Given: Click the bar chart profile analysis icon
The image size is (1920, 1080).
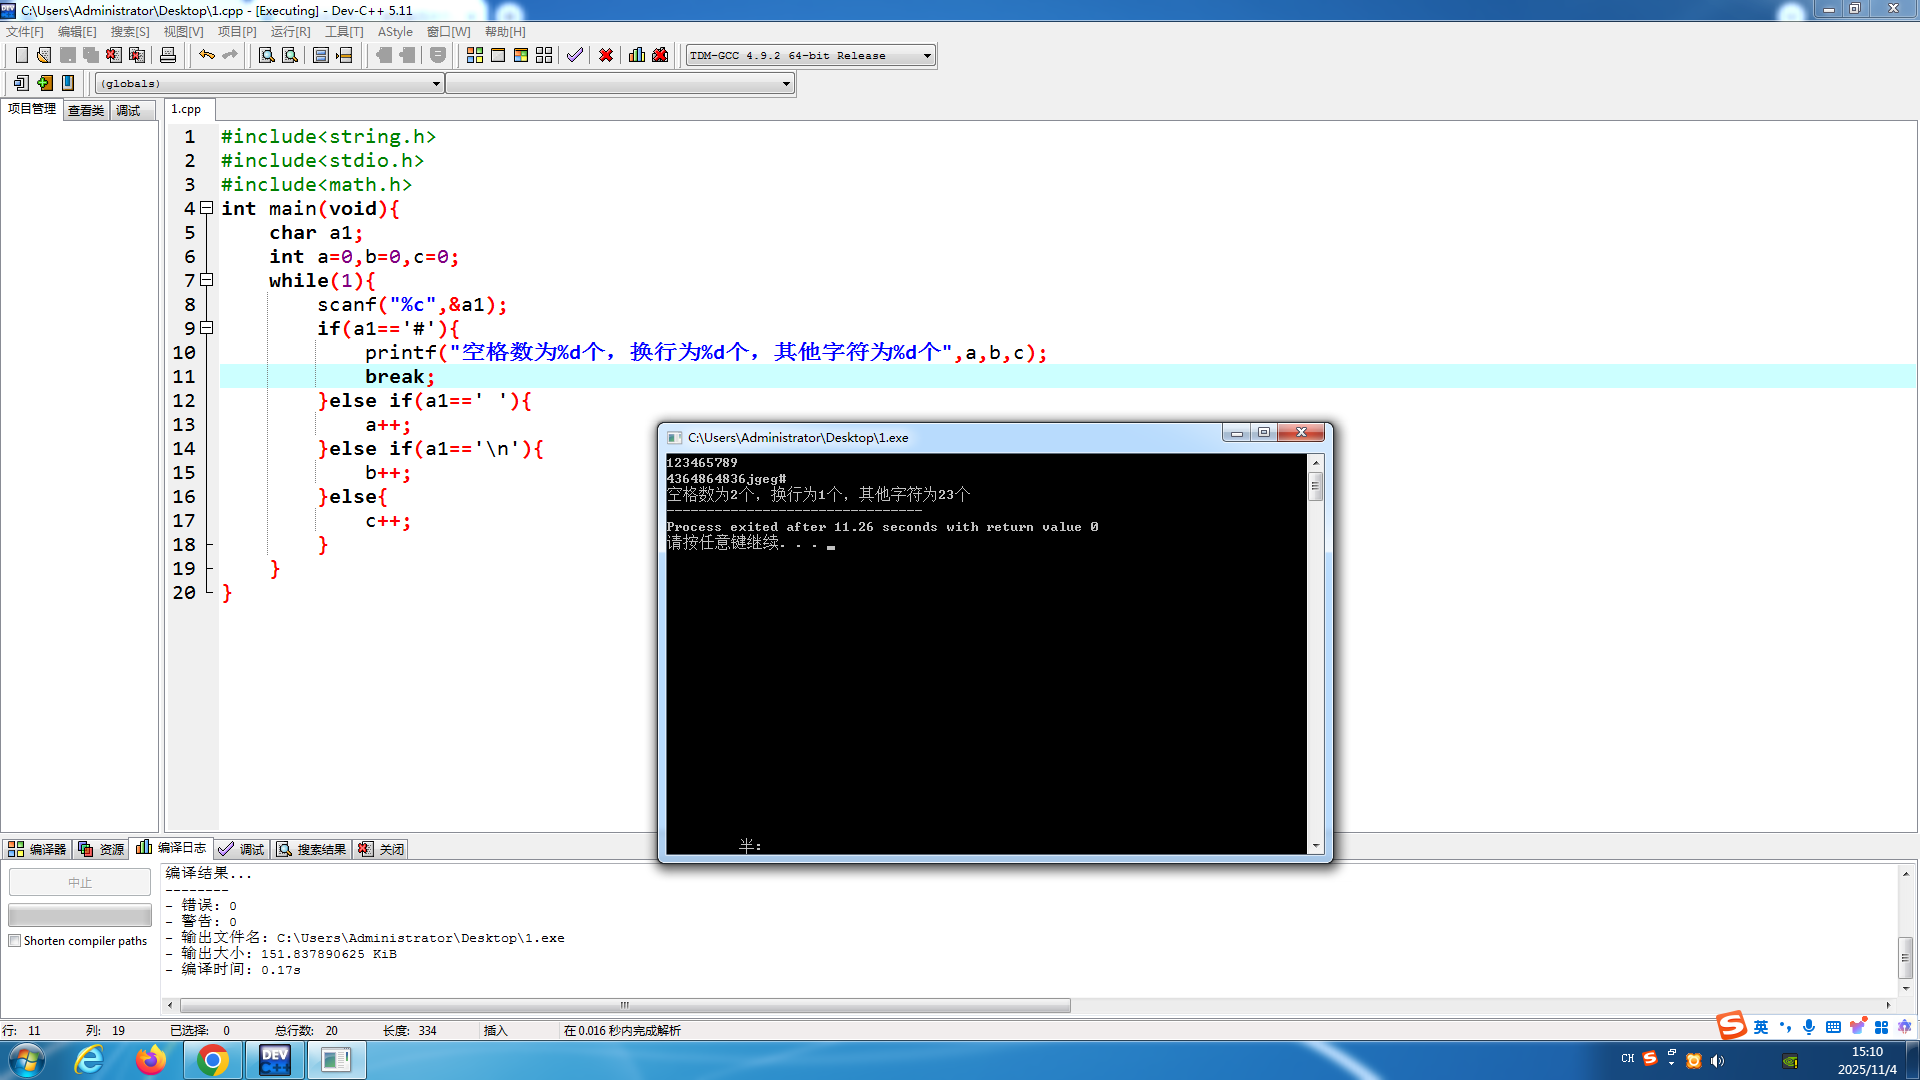Looking at the screenshot, I should [637, 55].
